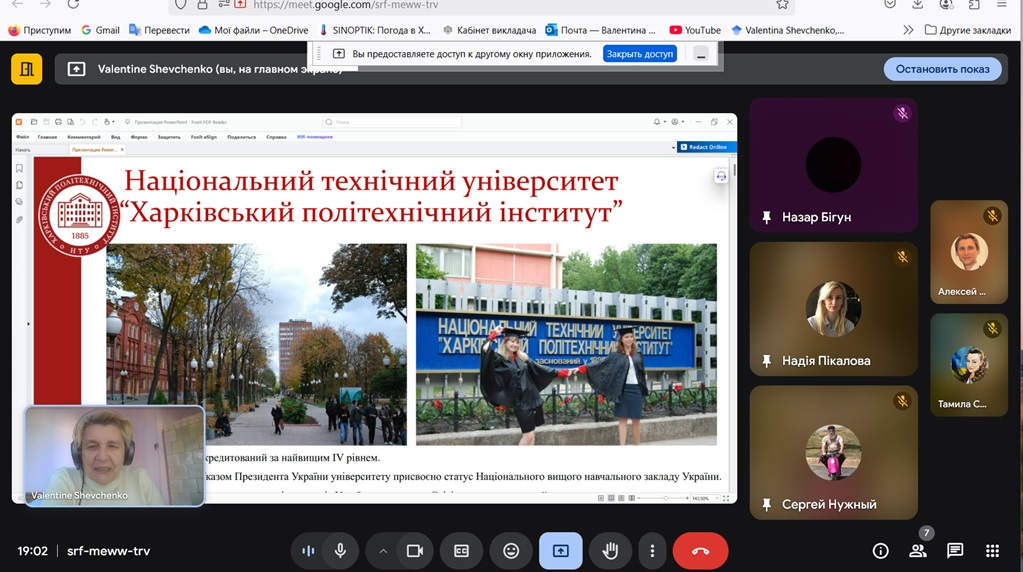1023x572 pixels.
Task: Open activities grid icon
Action: [x=992, y=551]
